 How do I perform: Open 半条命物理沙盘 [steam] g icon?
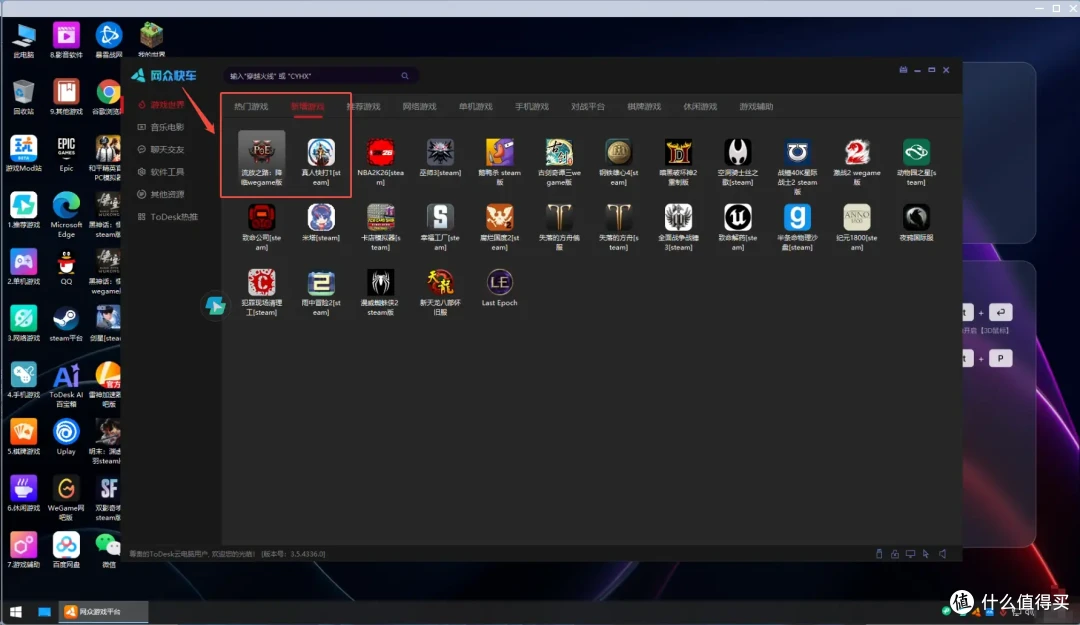pos(797,217)
